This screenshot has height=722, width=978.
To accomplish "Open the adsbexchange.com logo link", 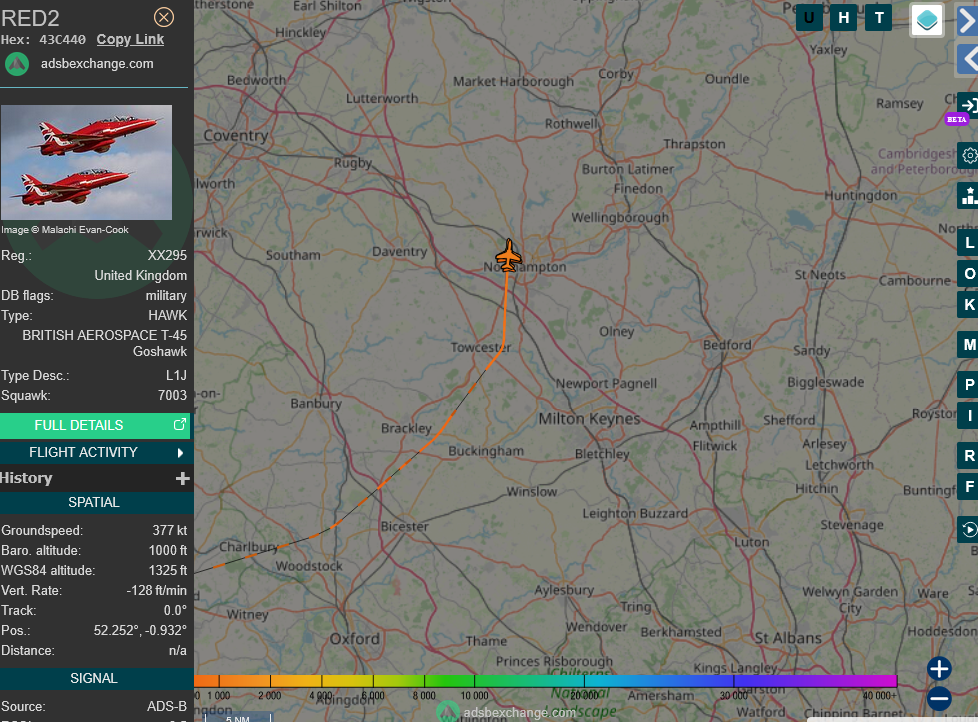I will tap(97, 64).
